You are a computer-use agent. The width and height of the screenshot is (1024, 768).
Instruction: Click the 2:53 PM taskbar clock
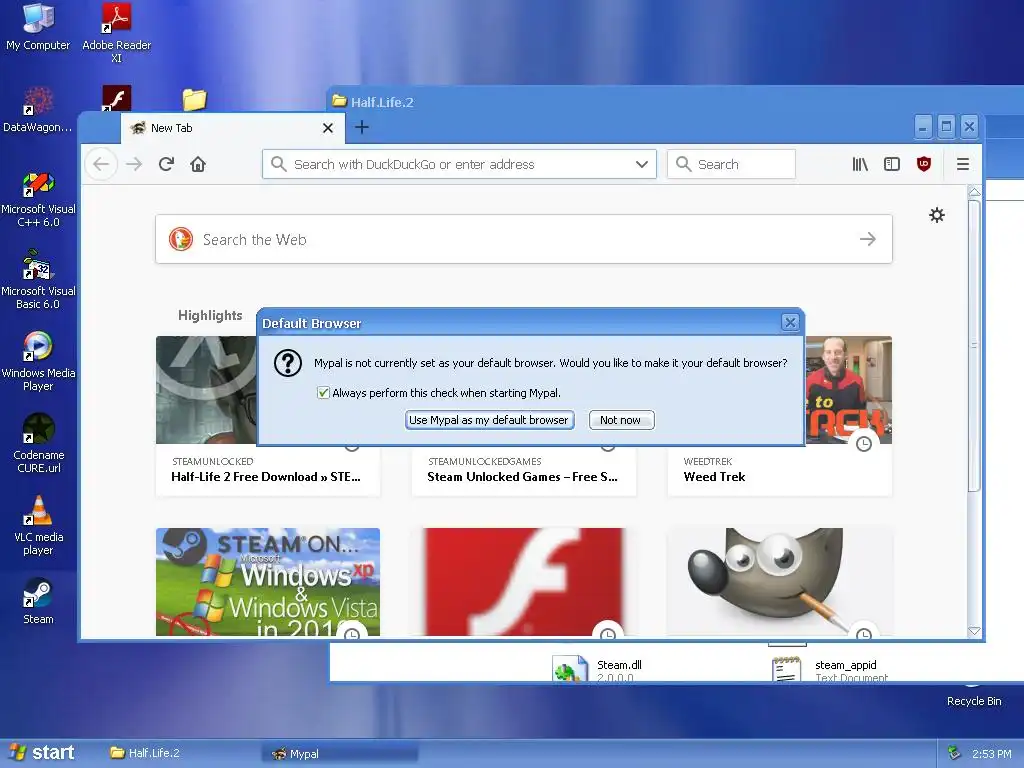pos(991,754)
